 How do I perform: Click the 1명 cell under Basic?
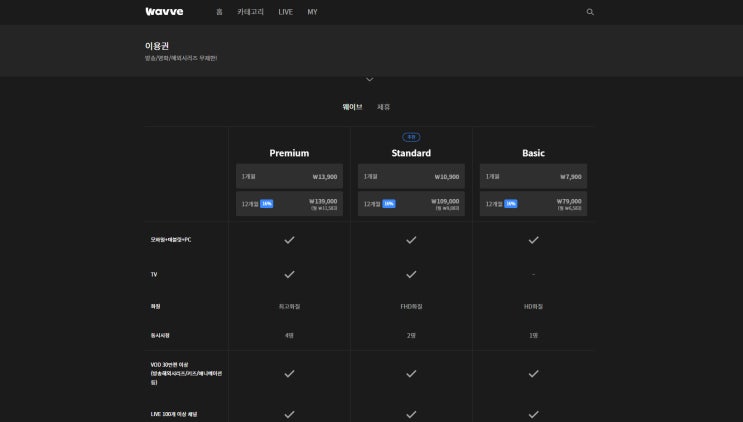[534, 335]
